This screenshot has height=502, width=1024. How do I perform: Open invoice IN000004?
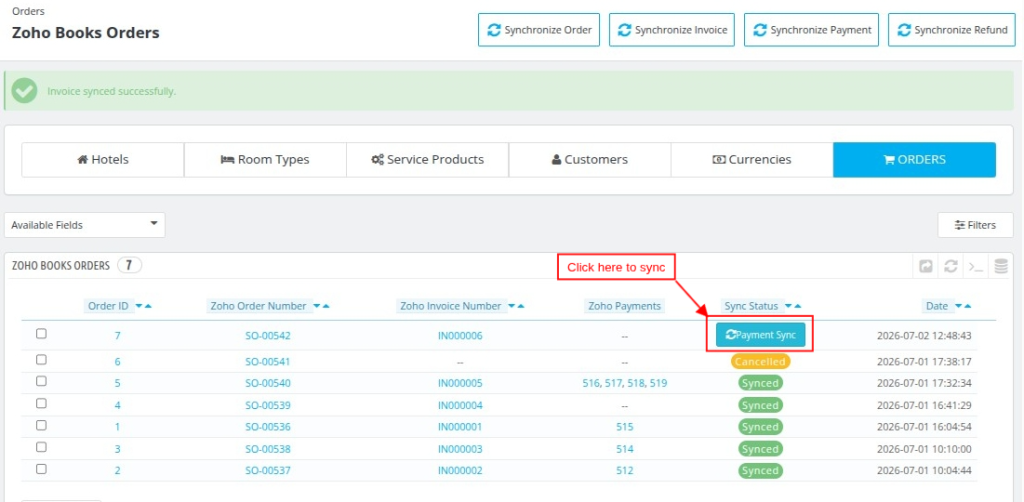tap(460, 405)
